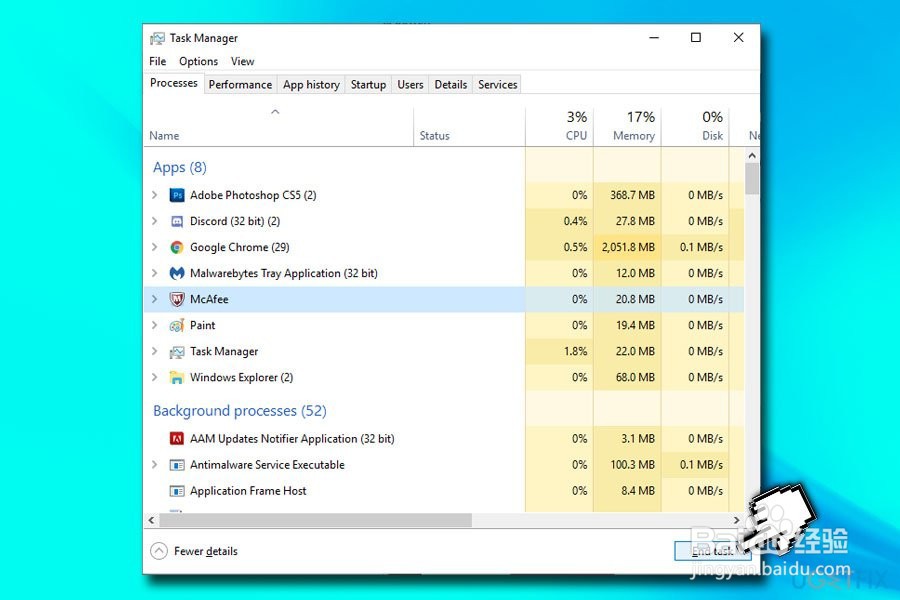The image size is (900, 600).
Task: Sort processes by Disk column
Action: pyautogui.click(x=695, y=126)
